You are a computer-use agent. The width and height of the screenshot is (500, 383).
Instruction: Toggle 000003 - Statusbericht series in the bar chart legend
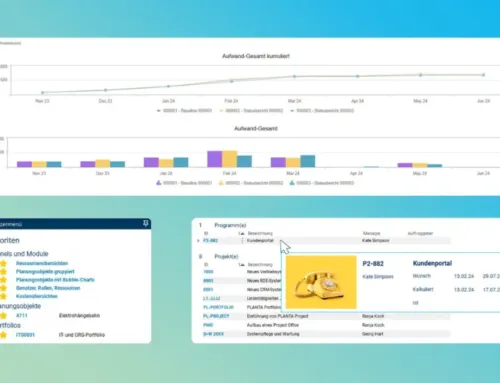[322, 183]
